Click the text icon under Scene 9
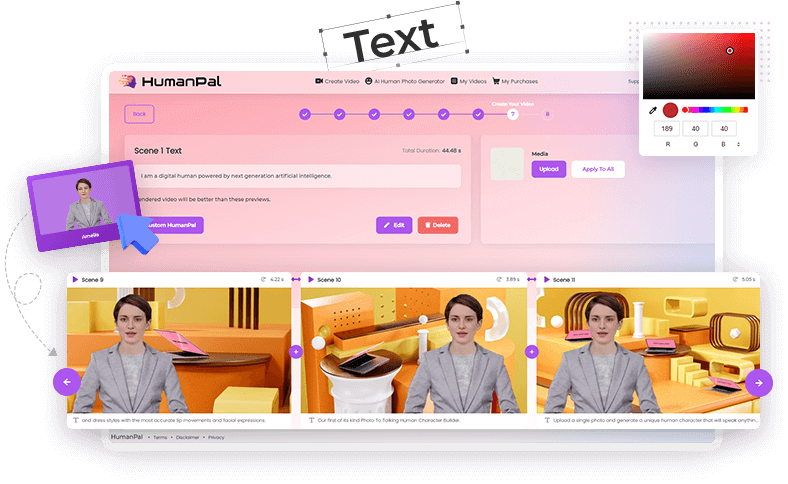Screen dimensions: 788x484 tap(76, 420)
